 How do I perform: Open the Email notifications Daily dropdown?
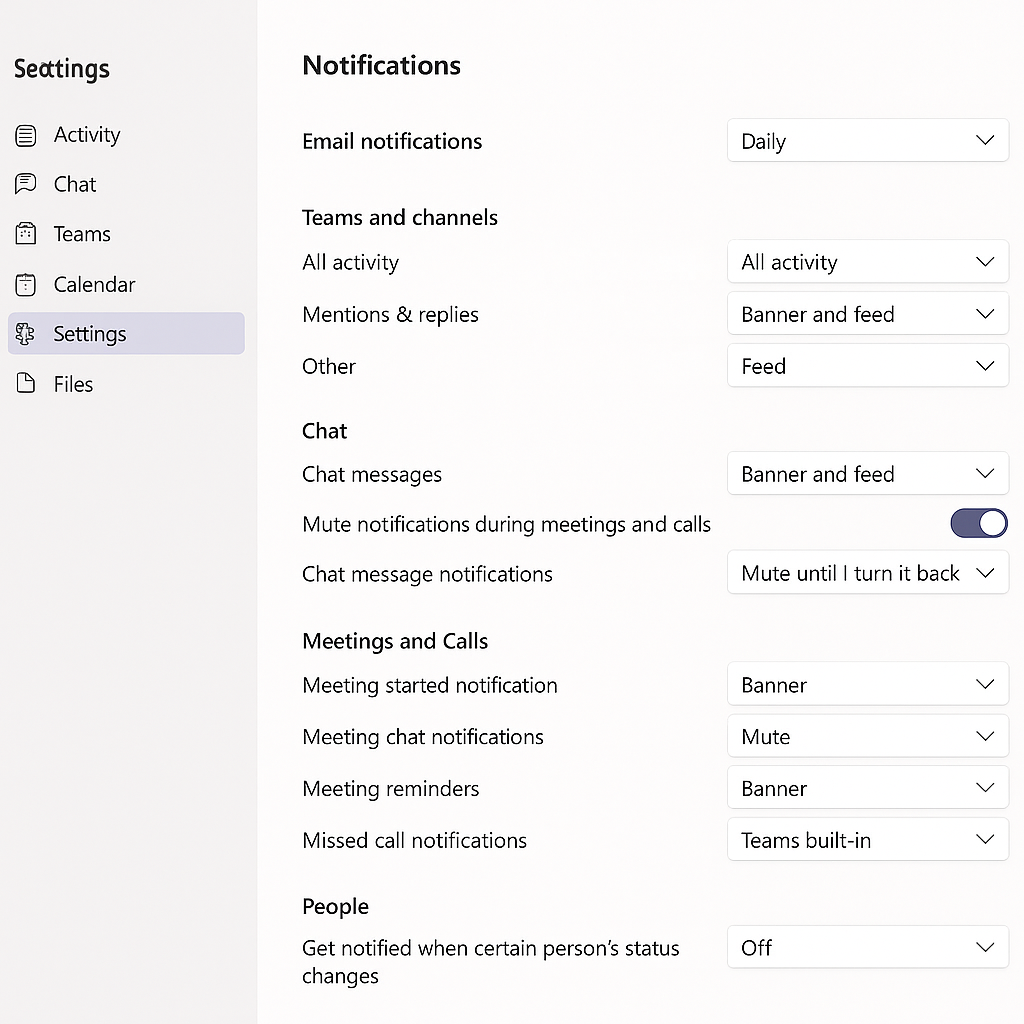(x=868, y=140)
